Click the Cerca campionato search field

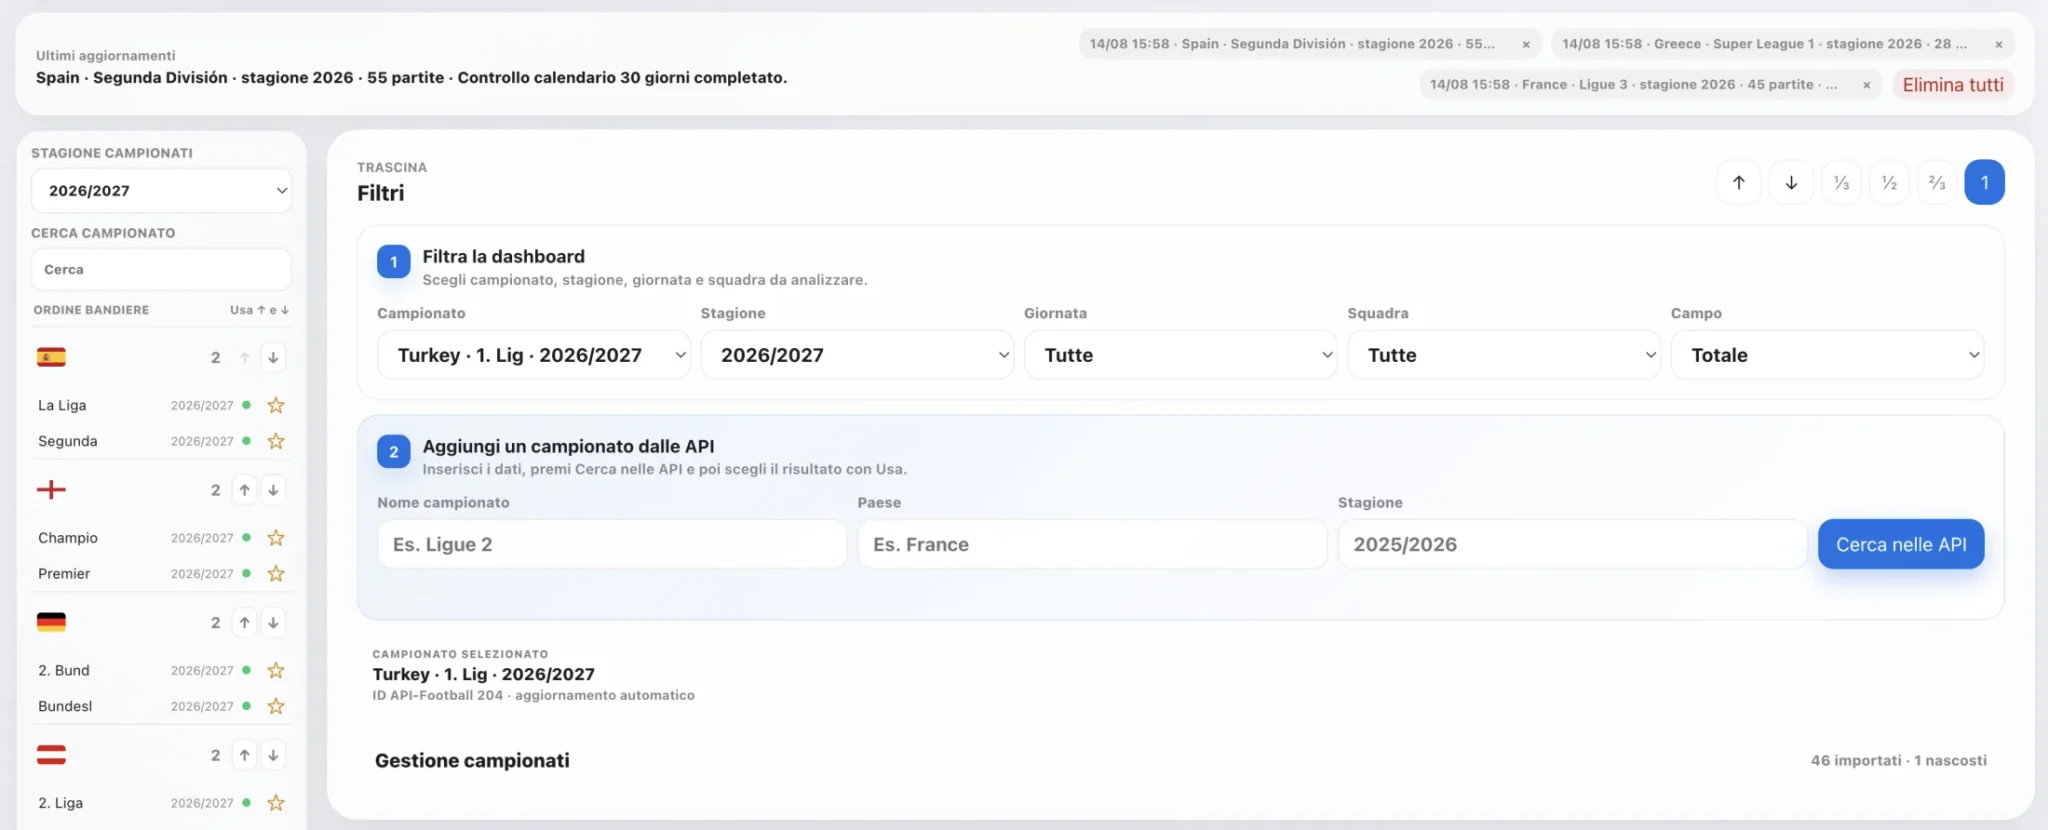pos(161,269)
